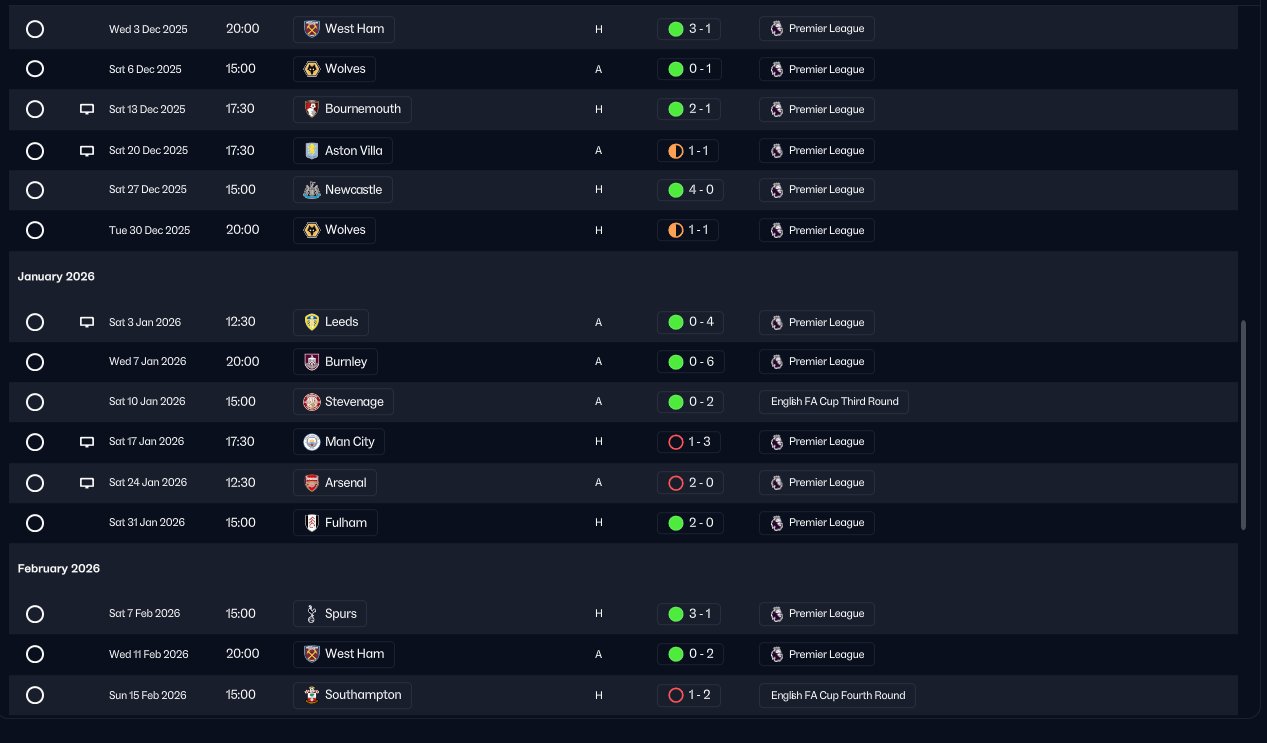Open English FA Cup Third Round competition

tap(834, 402)
